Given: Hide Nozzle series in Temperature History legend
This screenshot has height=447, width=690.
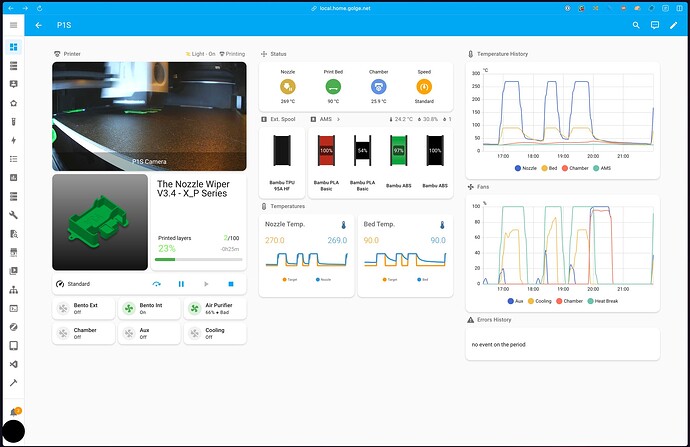Looking at the screenshot, I should point(526,168).
